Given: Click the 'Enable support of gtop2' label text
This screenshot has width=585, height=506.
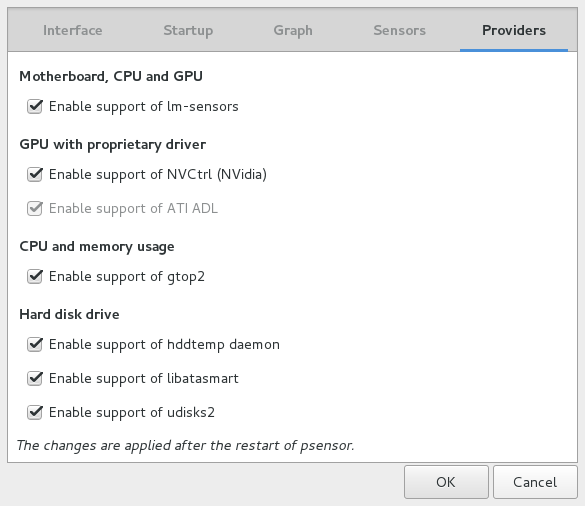Looking at the screenshot, I should (127, 277).
